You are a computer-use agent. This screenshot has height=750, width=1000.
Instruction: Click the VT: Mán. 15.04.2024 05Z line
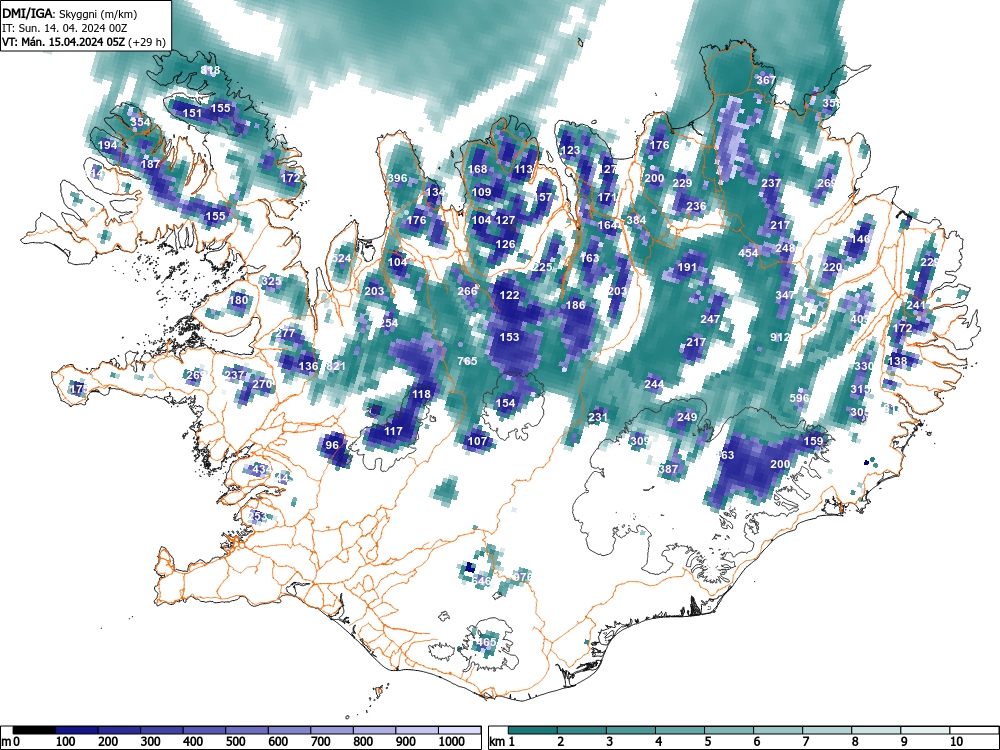click(84, 42)
